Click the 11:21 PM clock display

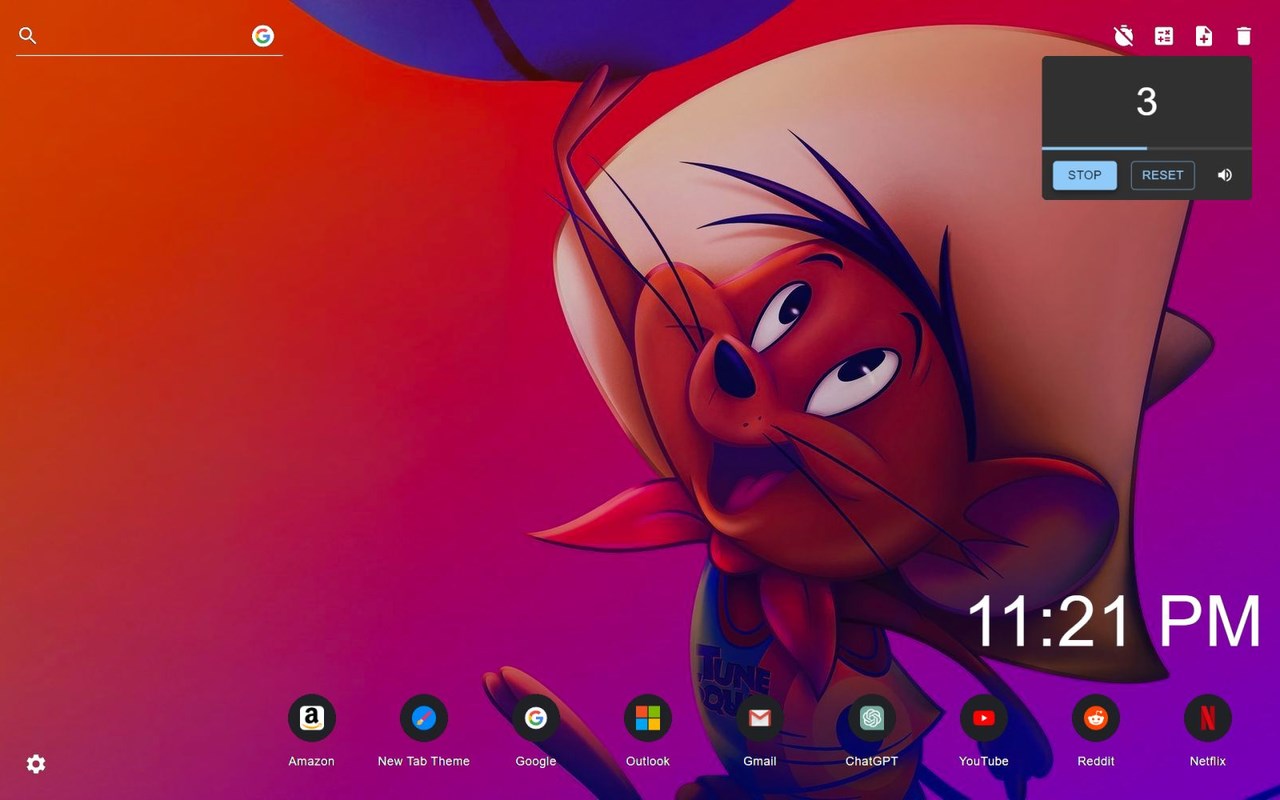tap(1114, 621)
